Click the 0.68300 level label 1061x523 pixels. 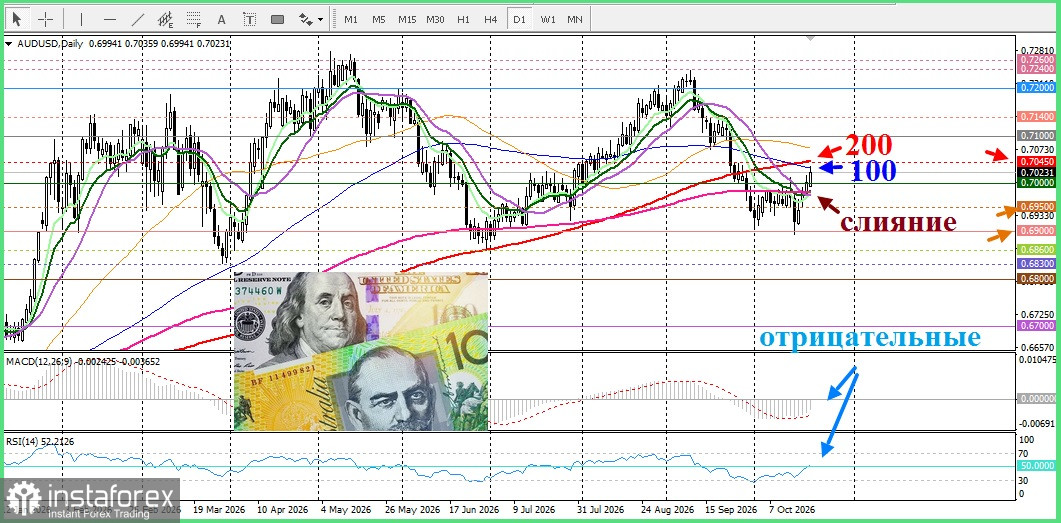(x=1038, y=264)
